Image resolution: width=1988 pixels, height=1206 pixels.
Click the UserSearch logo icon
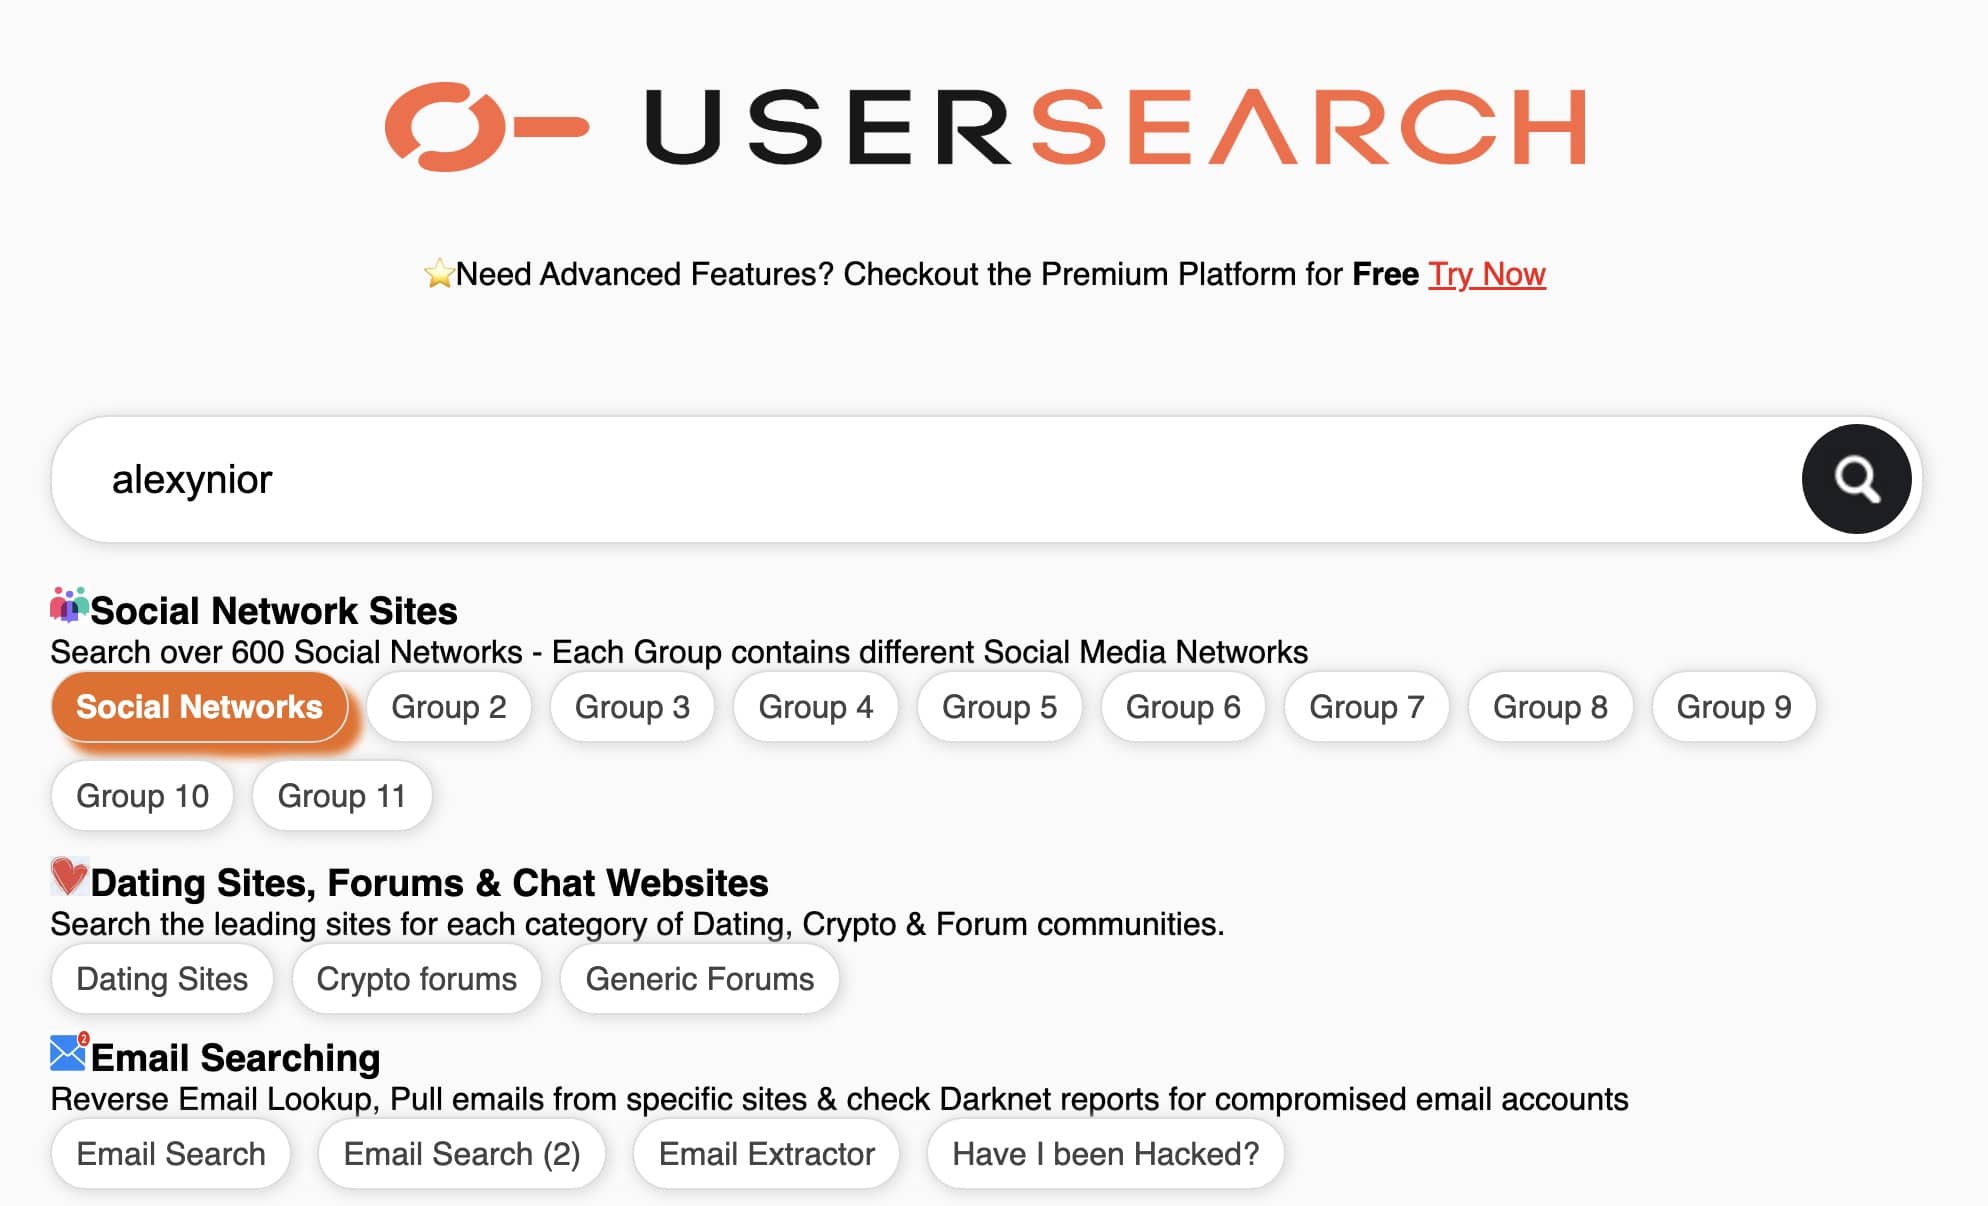pyautogui.click(x=487, y=127)
